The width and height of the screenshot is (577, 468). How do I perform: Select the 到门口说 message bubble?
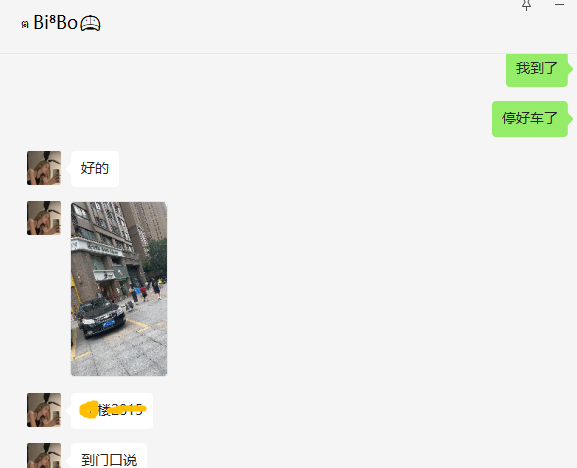(109, 456)
